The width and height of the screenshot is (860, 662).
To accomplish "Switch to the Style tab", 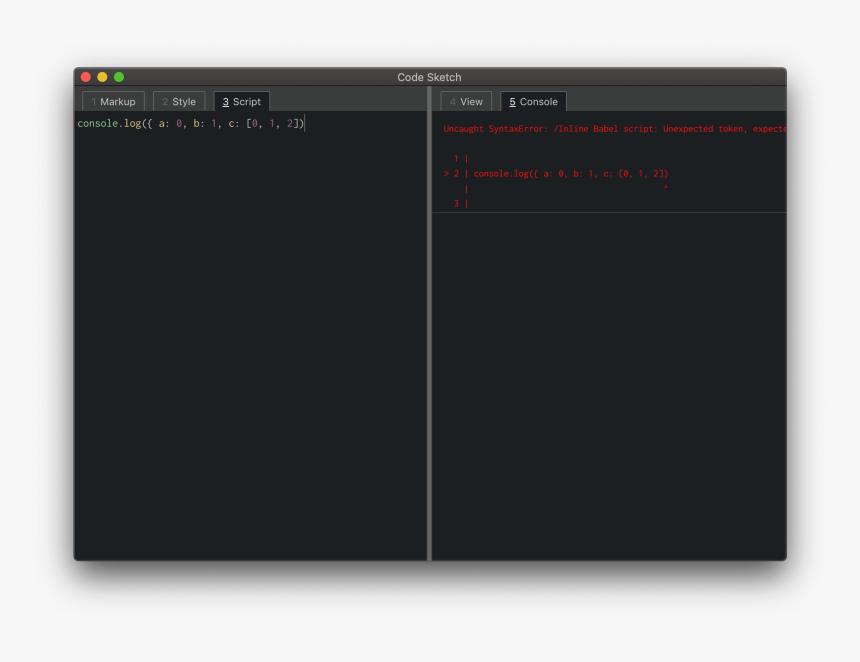I will 179,101.
